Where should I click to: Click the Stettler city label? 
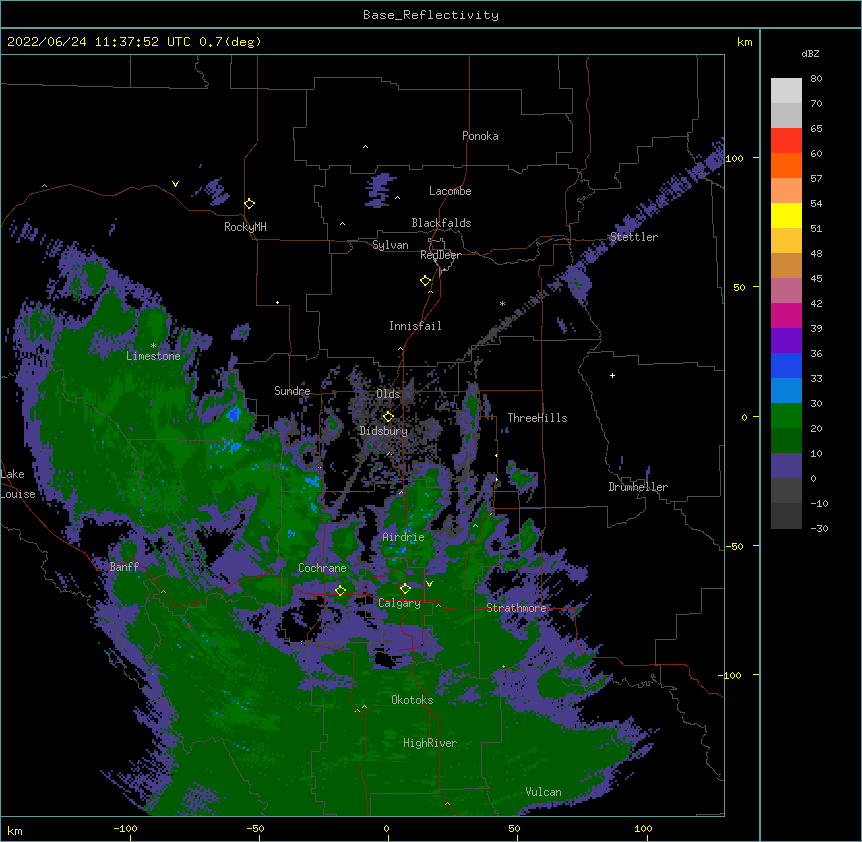(x=633, y=237)
